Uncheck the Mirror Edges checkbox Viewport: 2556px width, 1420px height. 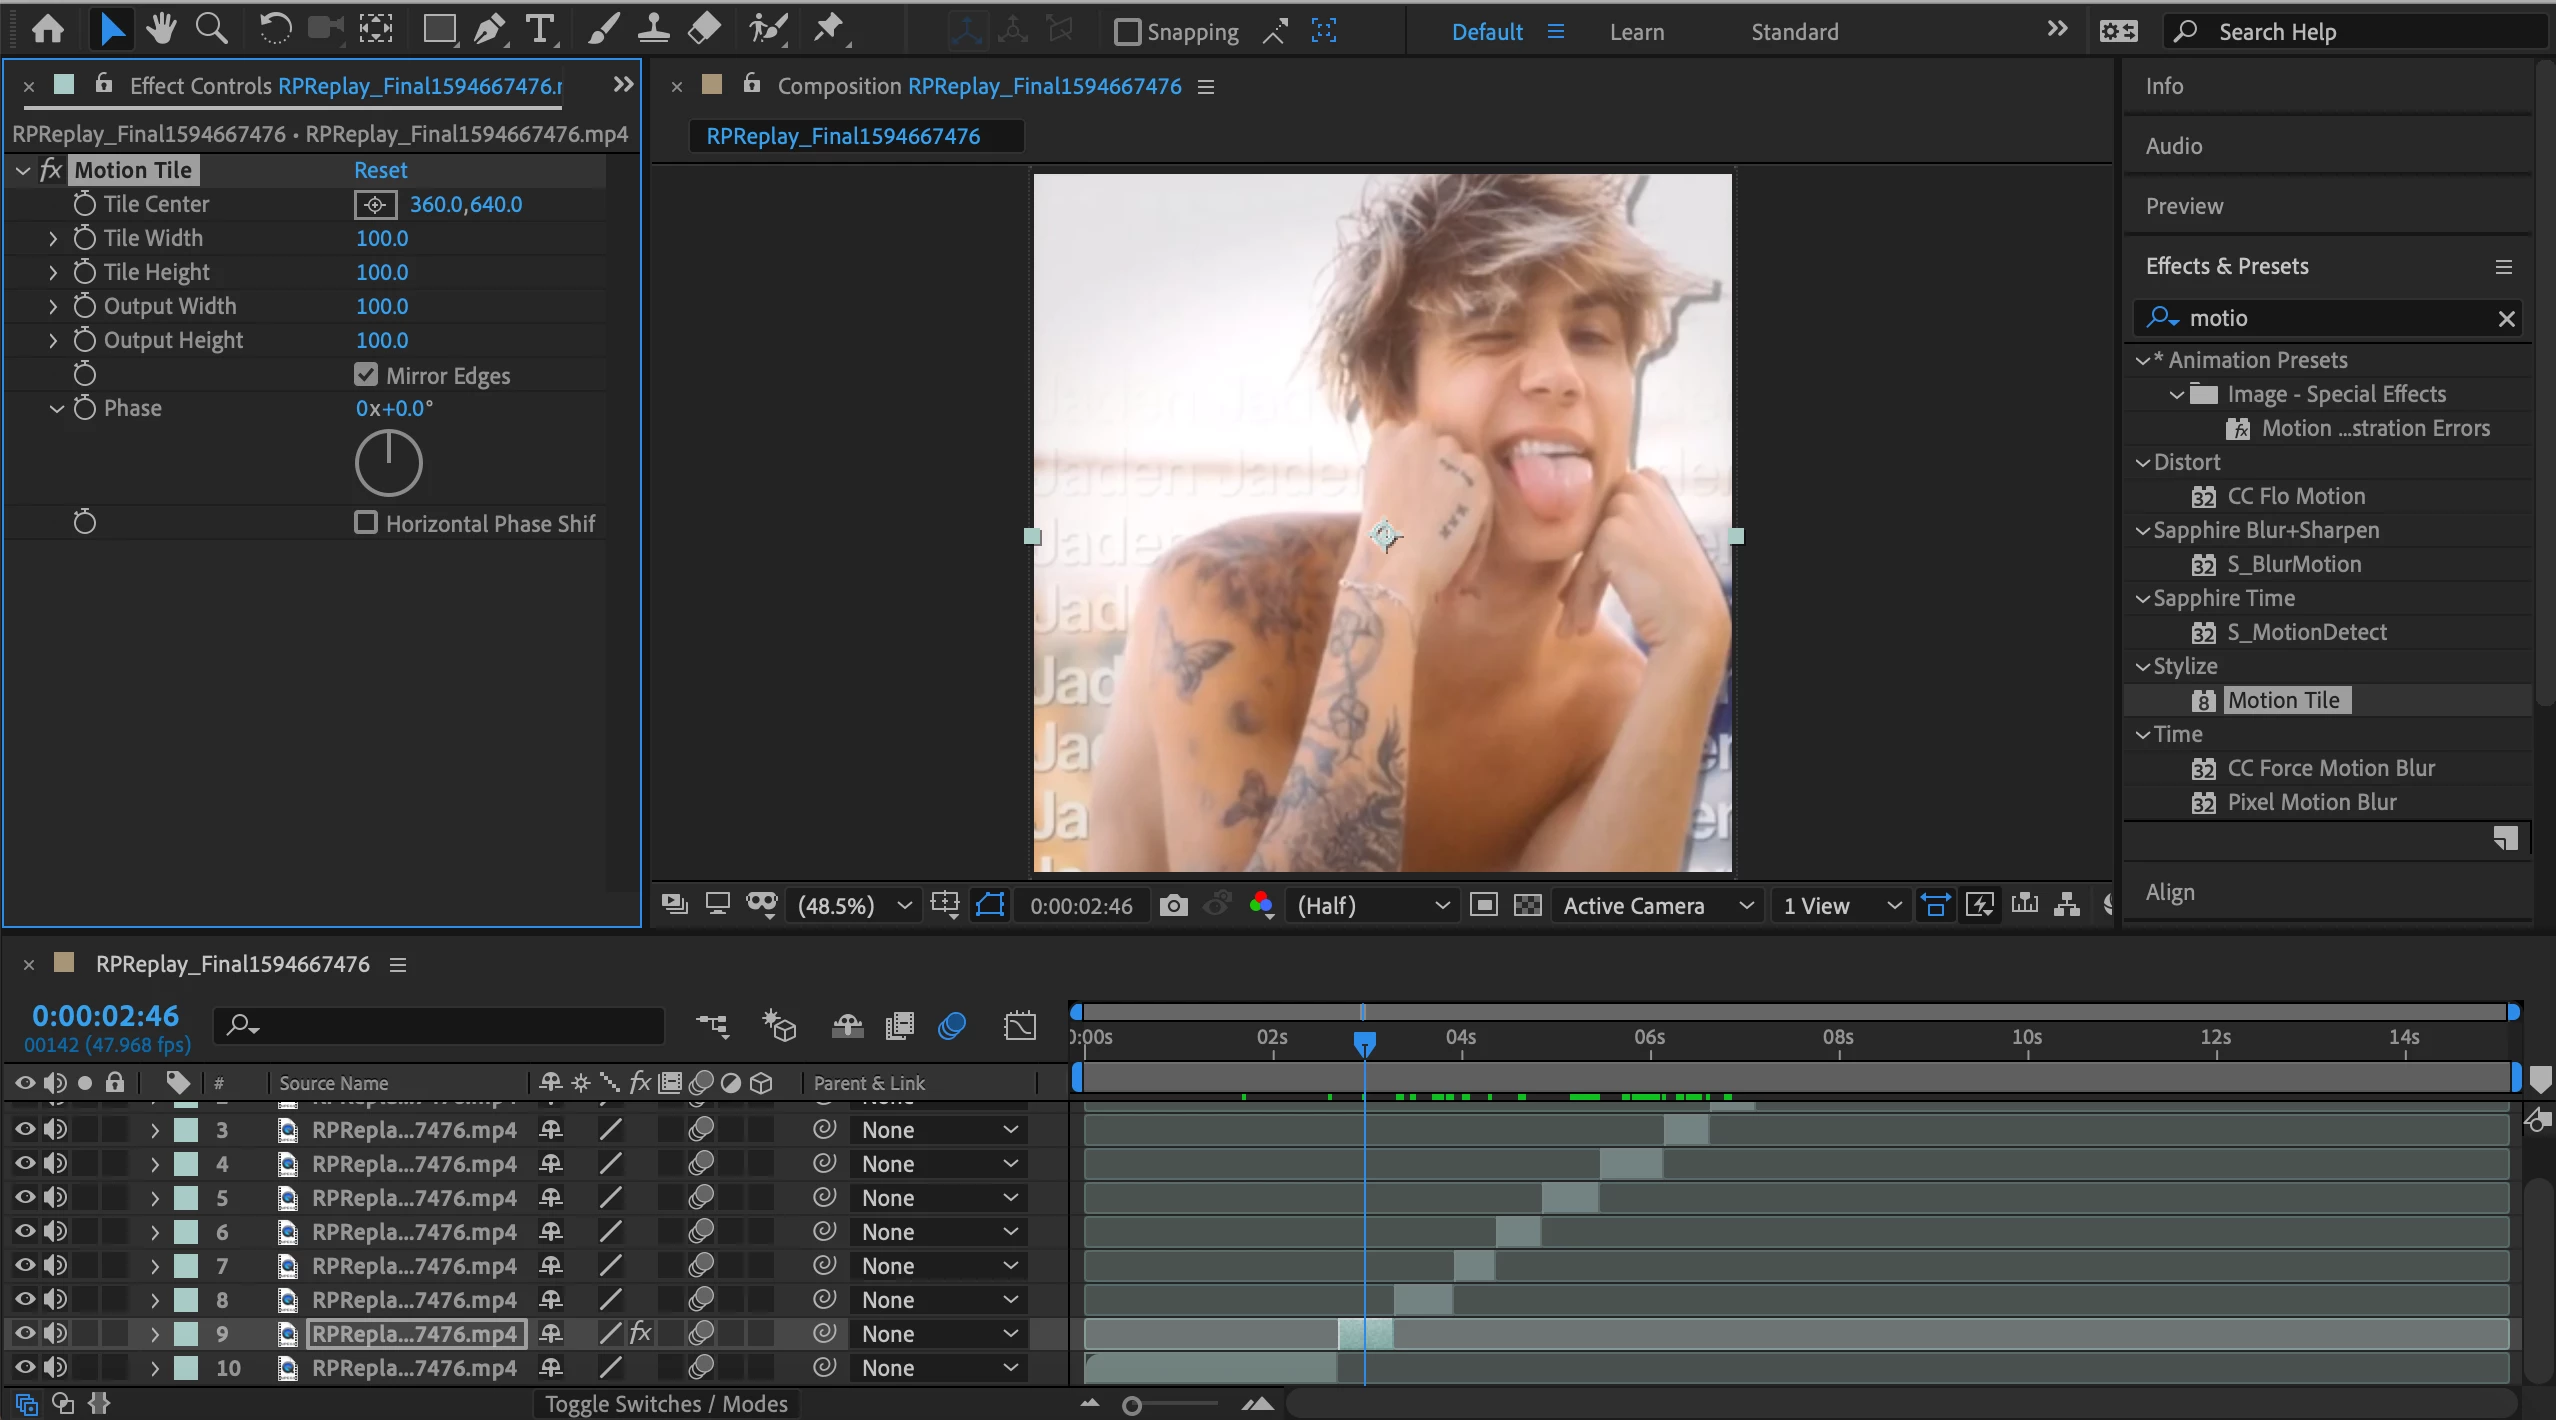coord(366,375)
